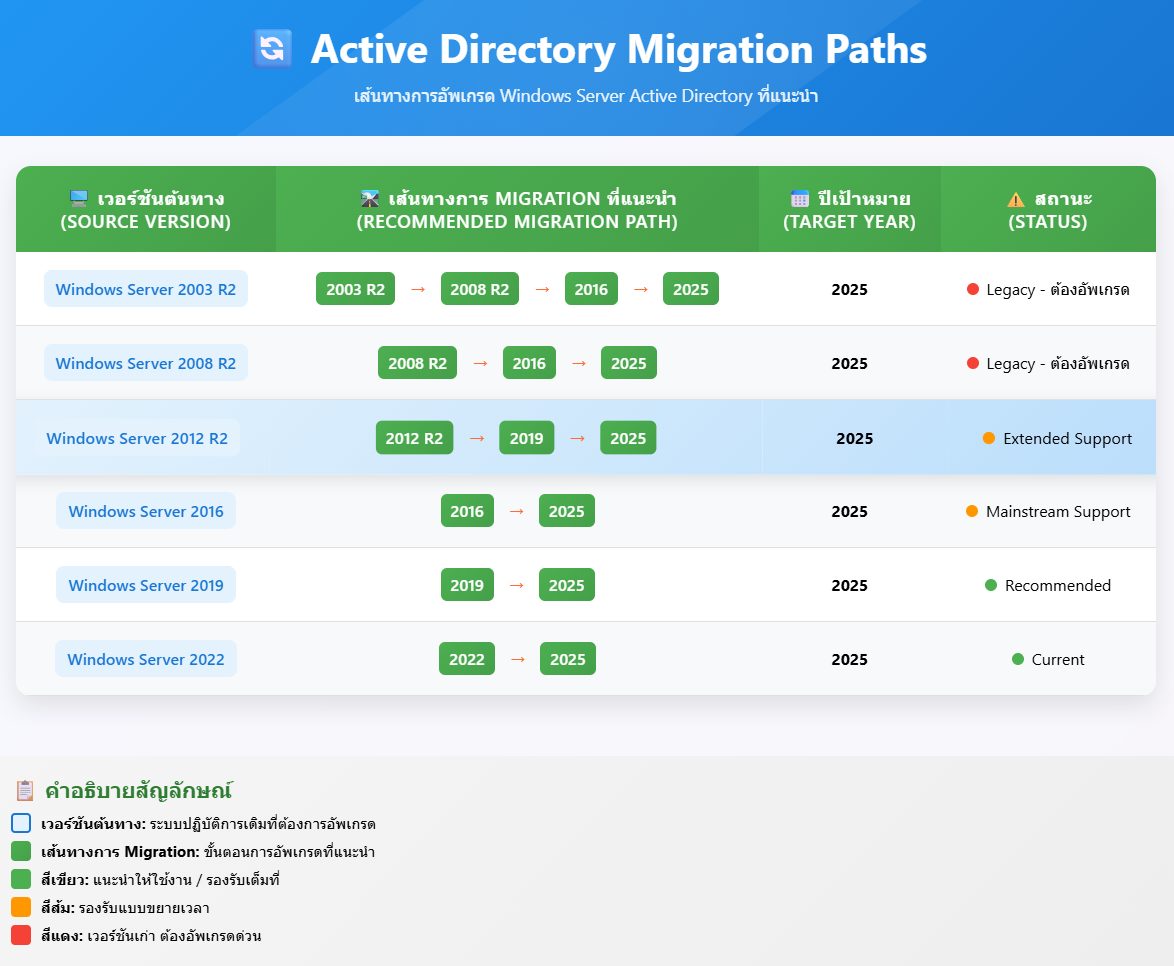Click the Active Directory Migration Paths title

[x=618, y=49]
